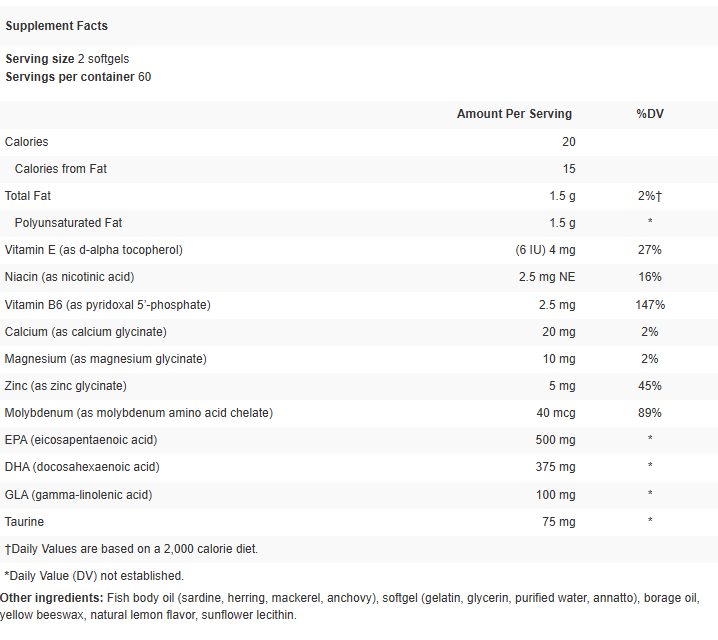Select the Polyunsaturated Fat label
This screenshot has width=718, height=640.
[69, 223]
